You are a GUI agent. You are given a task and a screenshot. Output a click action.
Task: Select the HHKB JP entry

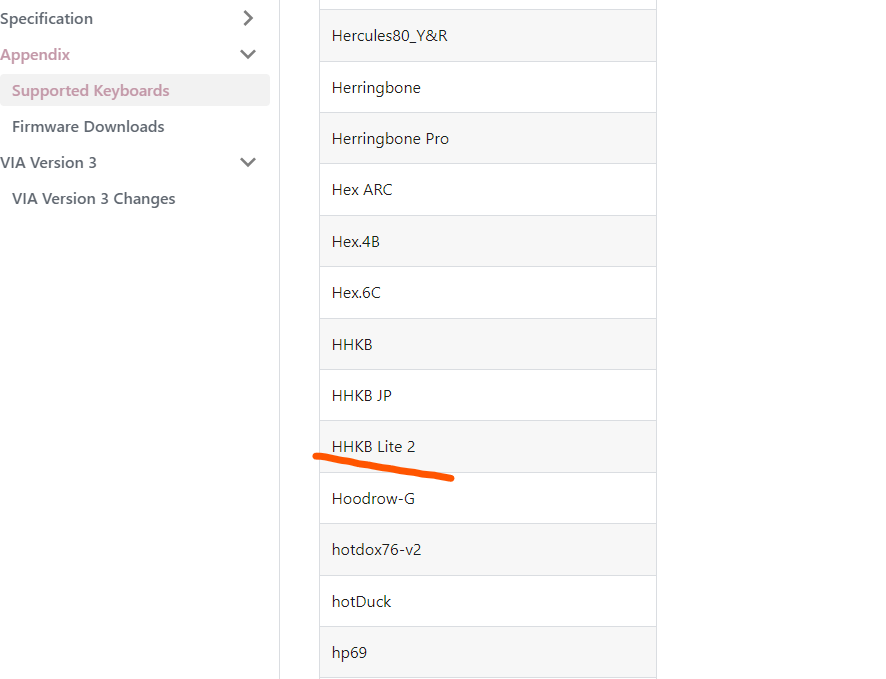(x=488, y=395)
